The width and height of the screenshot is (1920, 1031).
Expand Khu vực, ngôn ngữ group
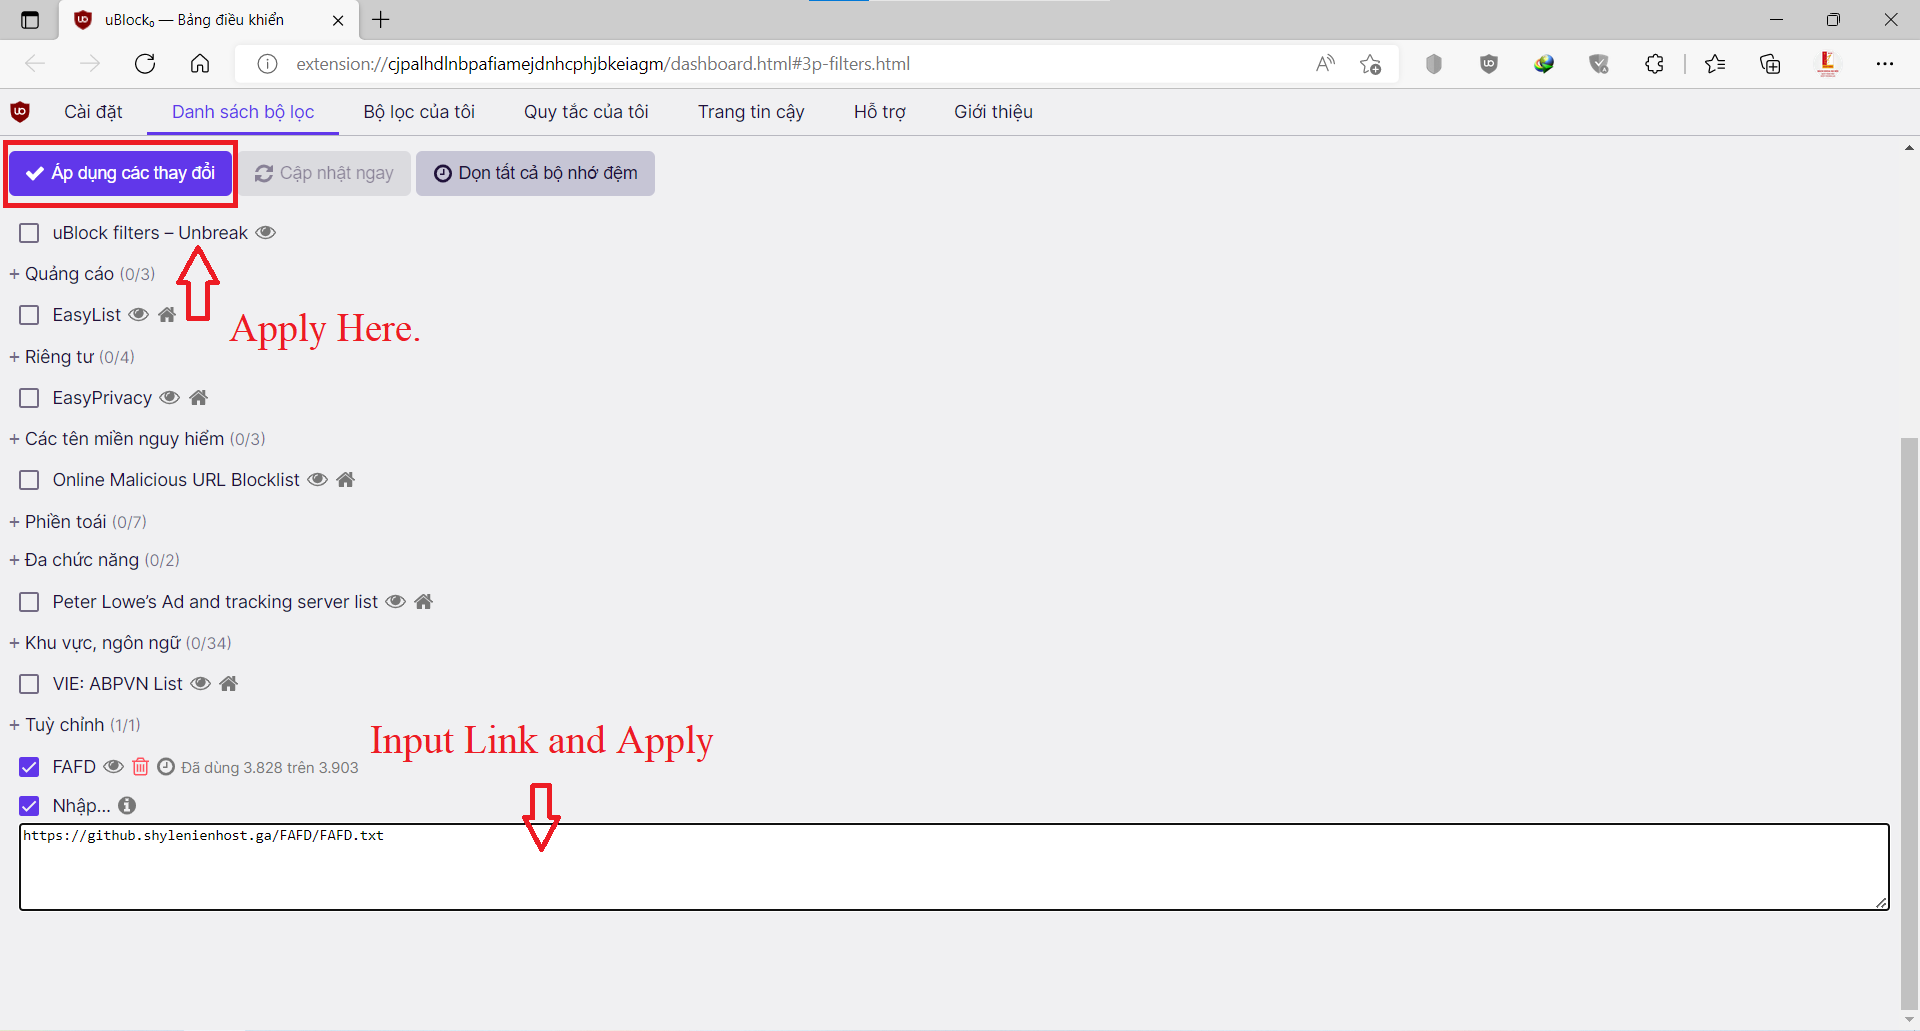point(120,643)
